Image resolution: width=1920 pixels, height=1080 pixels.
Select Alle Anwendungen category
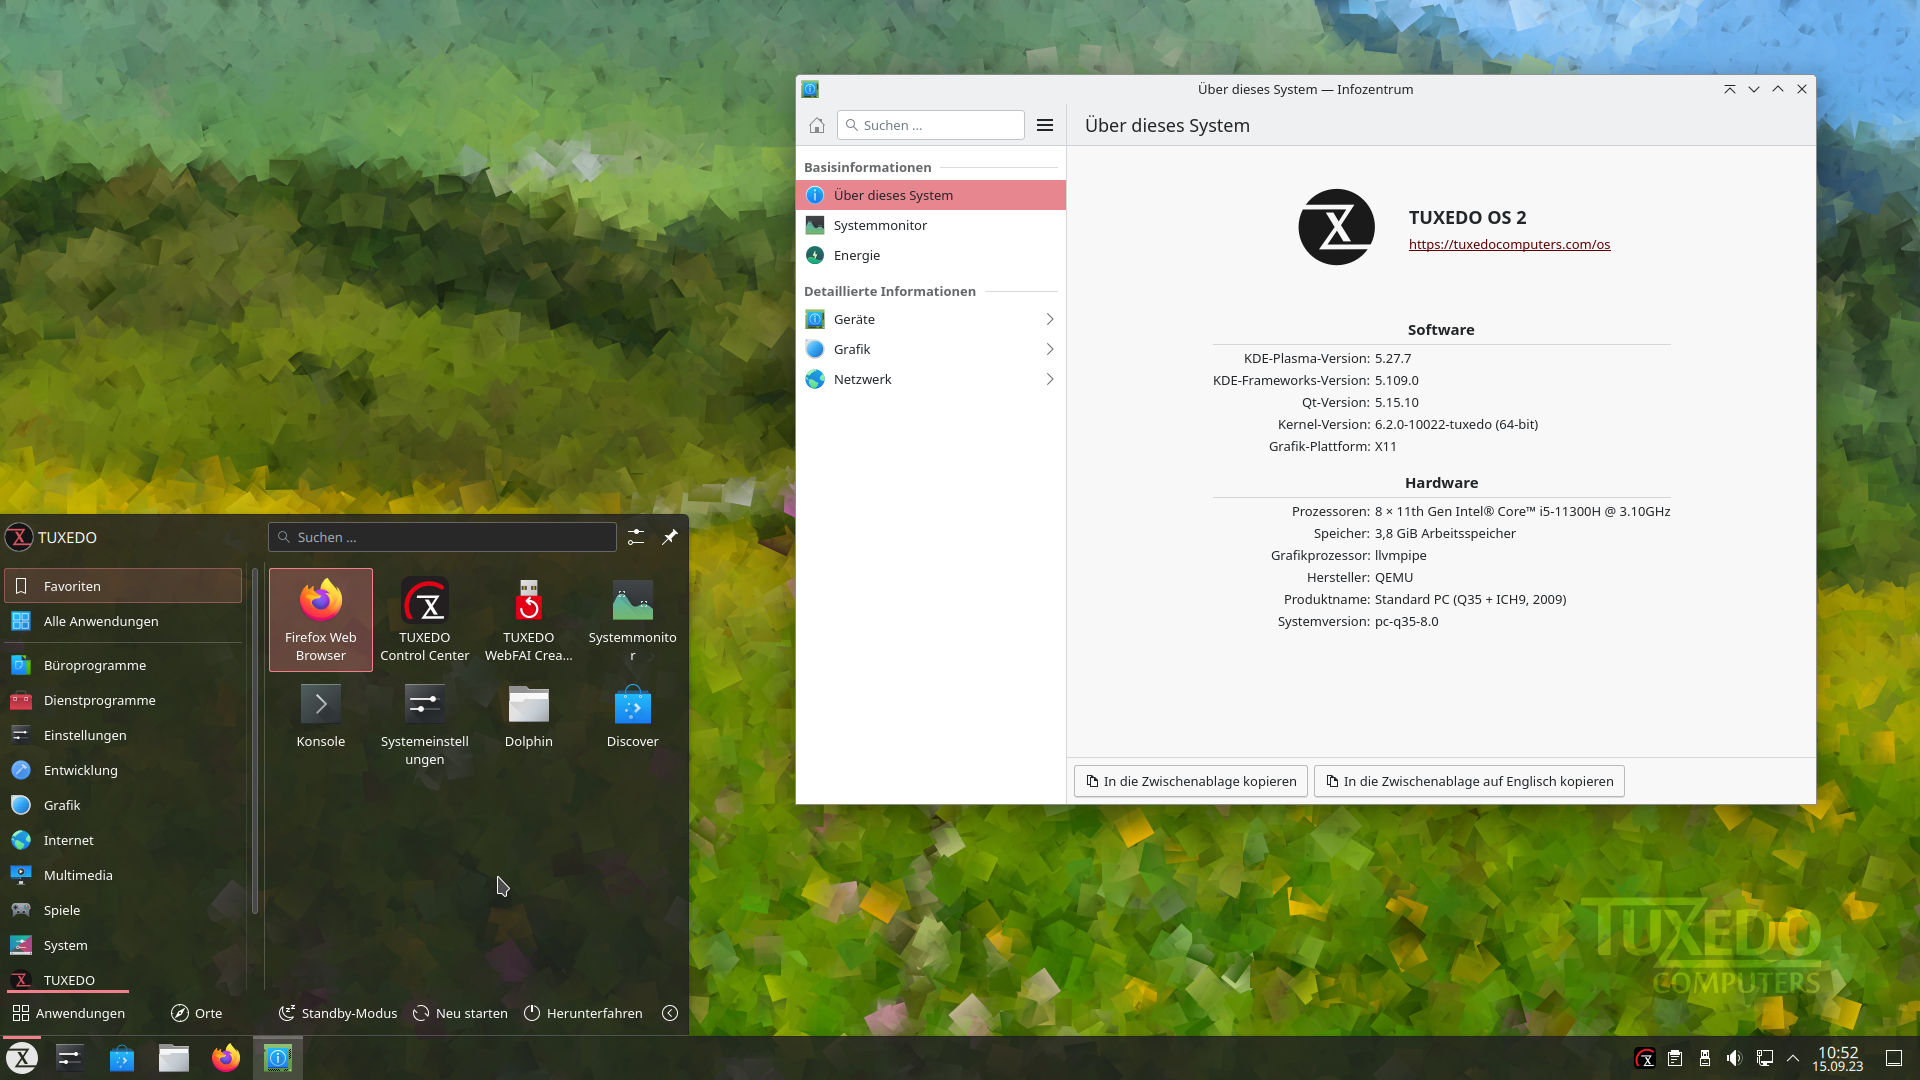123,621
